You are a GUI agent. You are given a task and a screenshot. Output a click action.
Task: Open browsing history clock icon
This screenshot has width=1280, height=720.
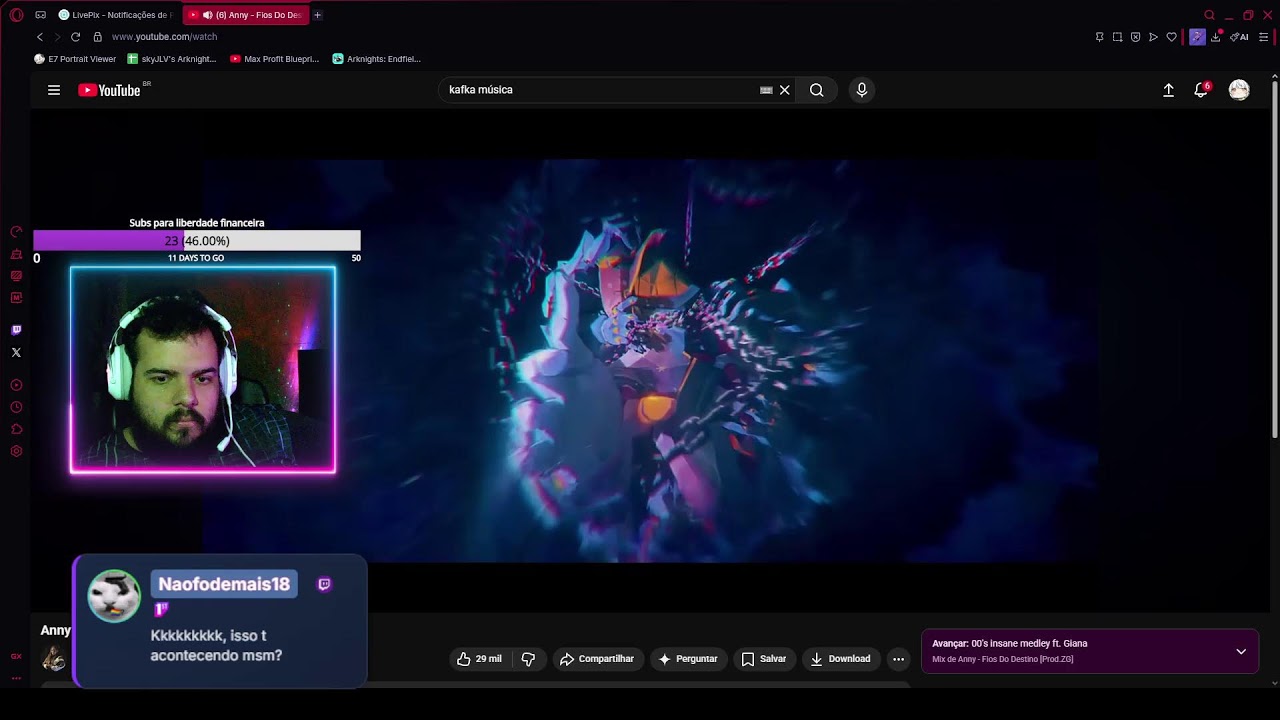pos(16,407)
